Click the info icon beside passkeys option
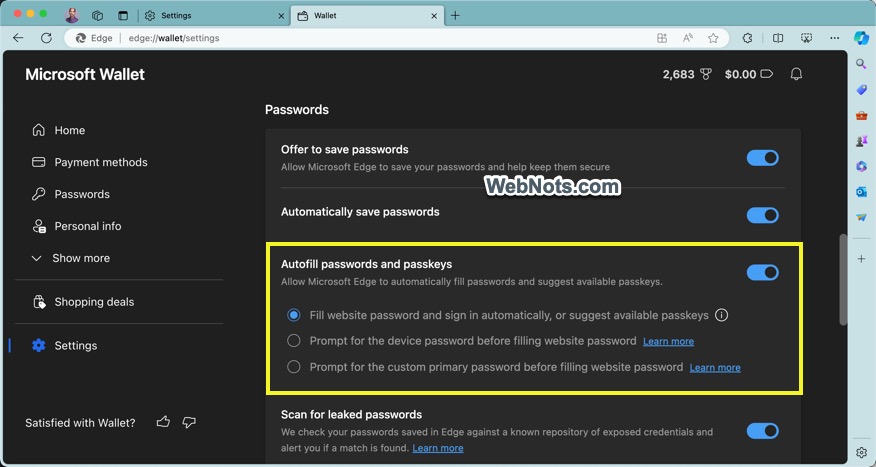The height and width of the screenshot is (467, 876). (722, 315)
